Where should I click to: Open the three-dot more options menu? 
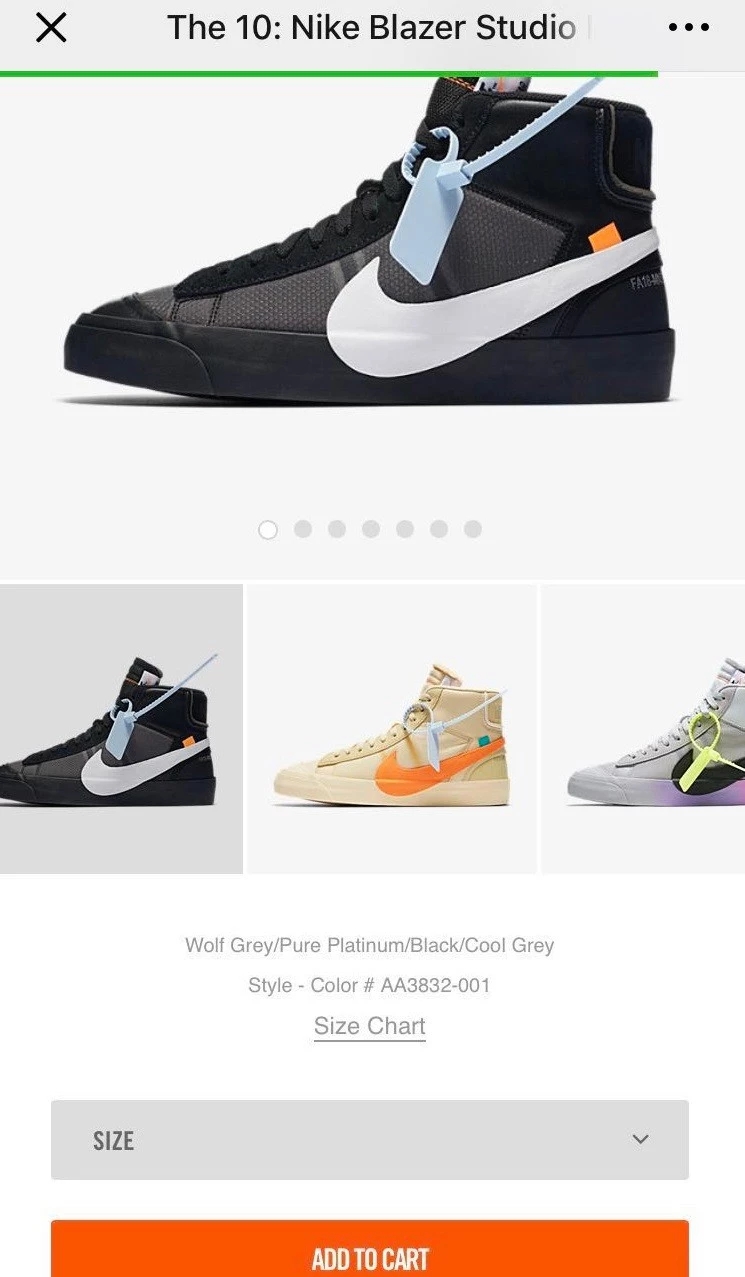point(688,28)
